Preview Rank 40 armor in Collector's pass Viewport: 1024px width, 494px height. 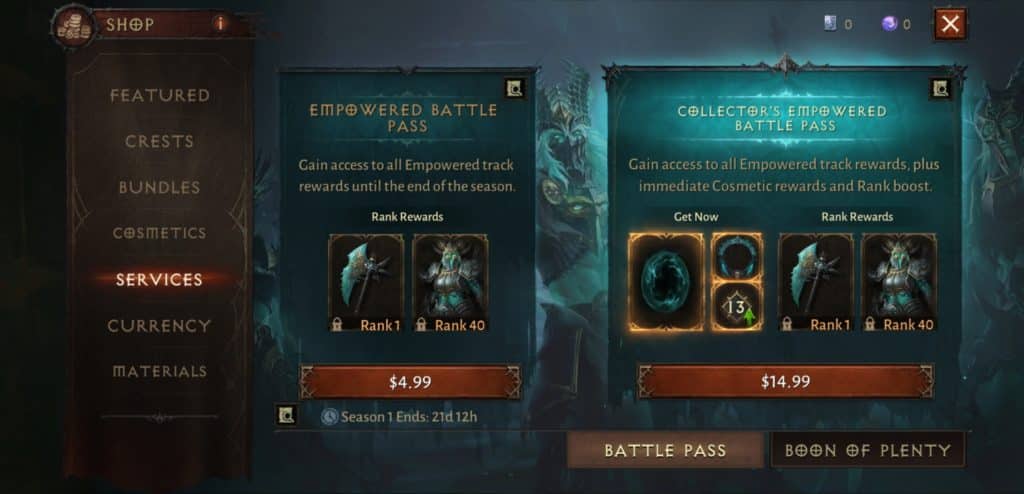(x=899, y=282)
